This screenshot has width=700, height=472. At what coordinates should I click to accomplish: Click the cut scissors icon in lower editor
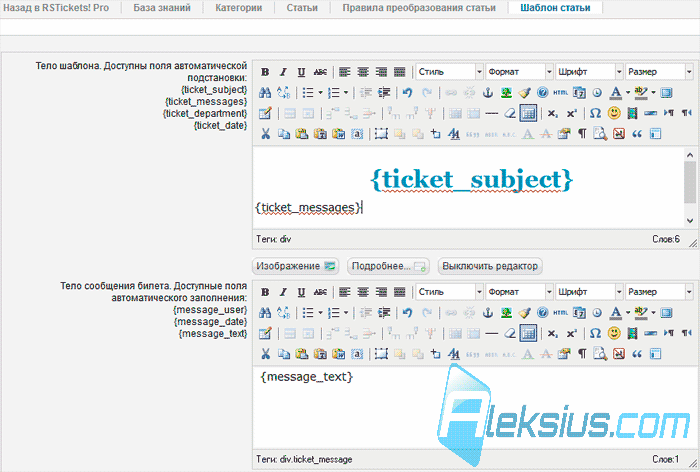tap(266, 354)
